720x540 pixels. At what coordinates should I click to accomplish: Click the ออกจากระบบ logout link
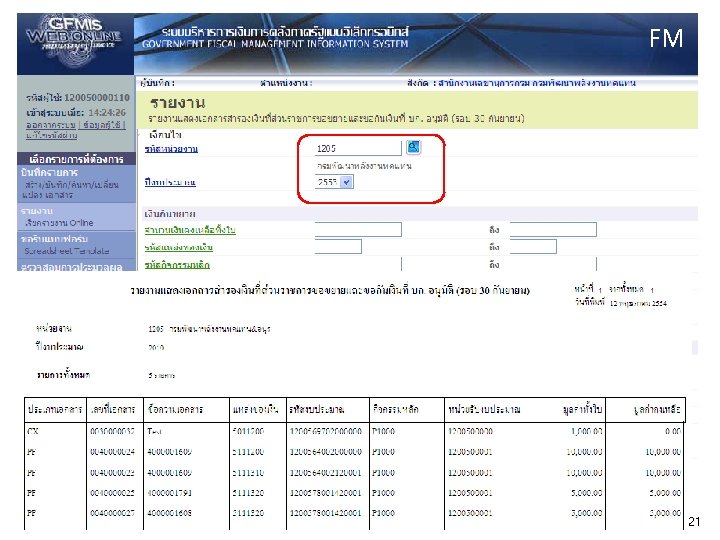tap(51, 125)
